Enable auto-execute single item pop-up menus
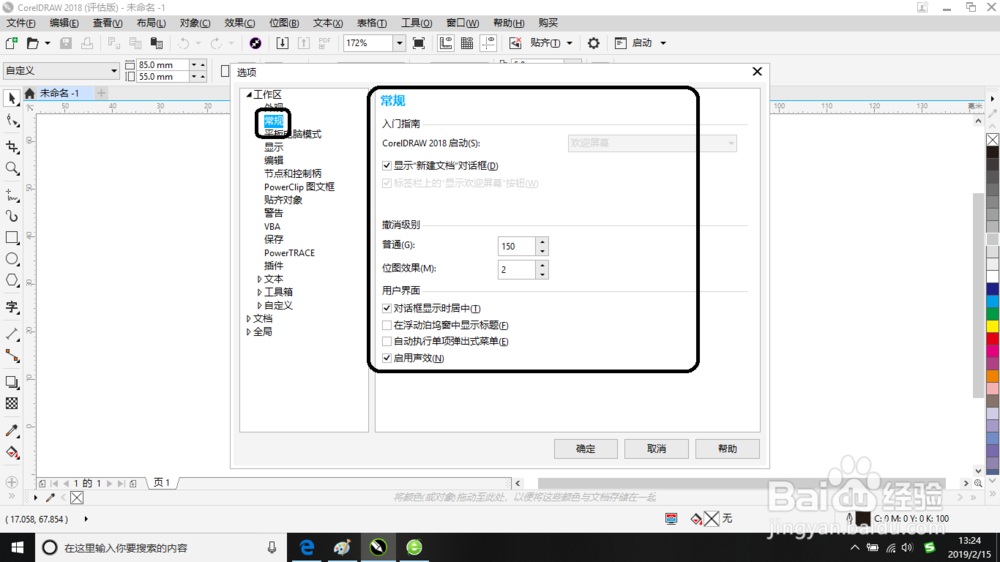 [386, 341]
